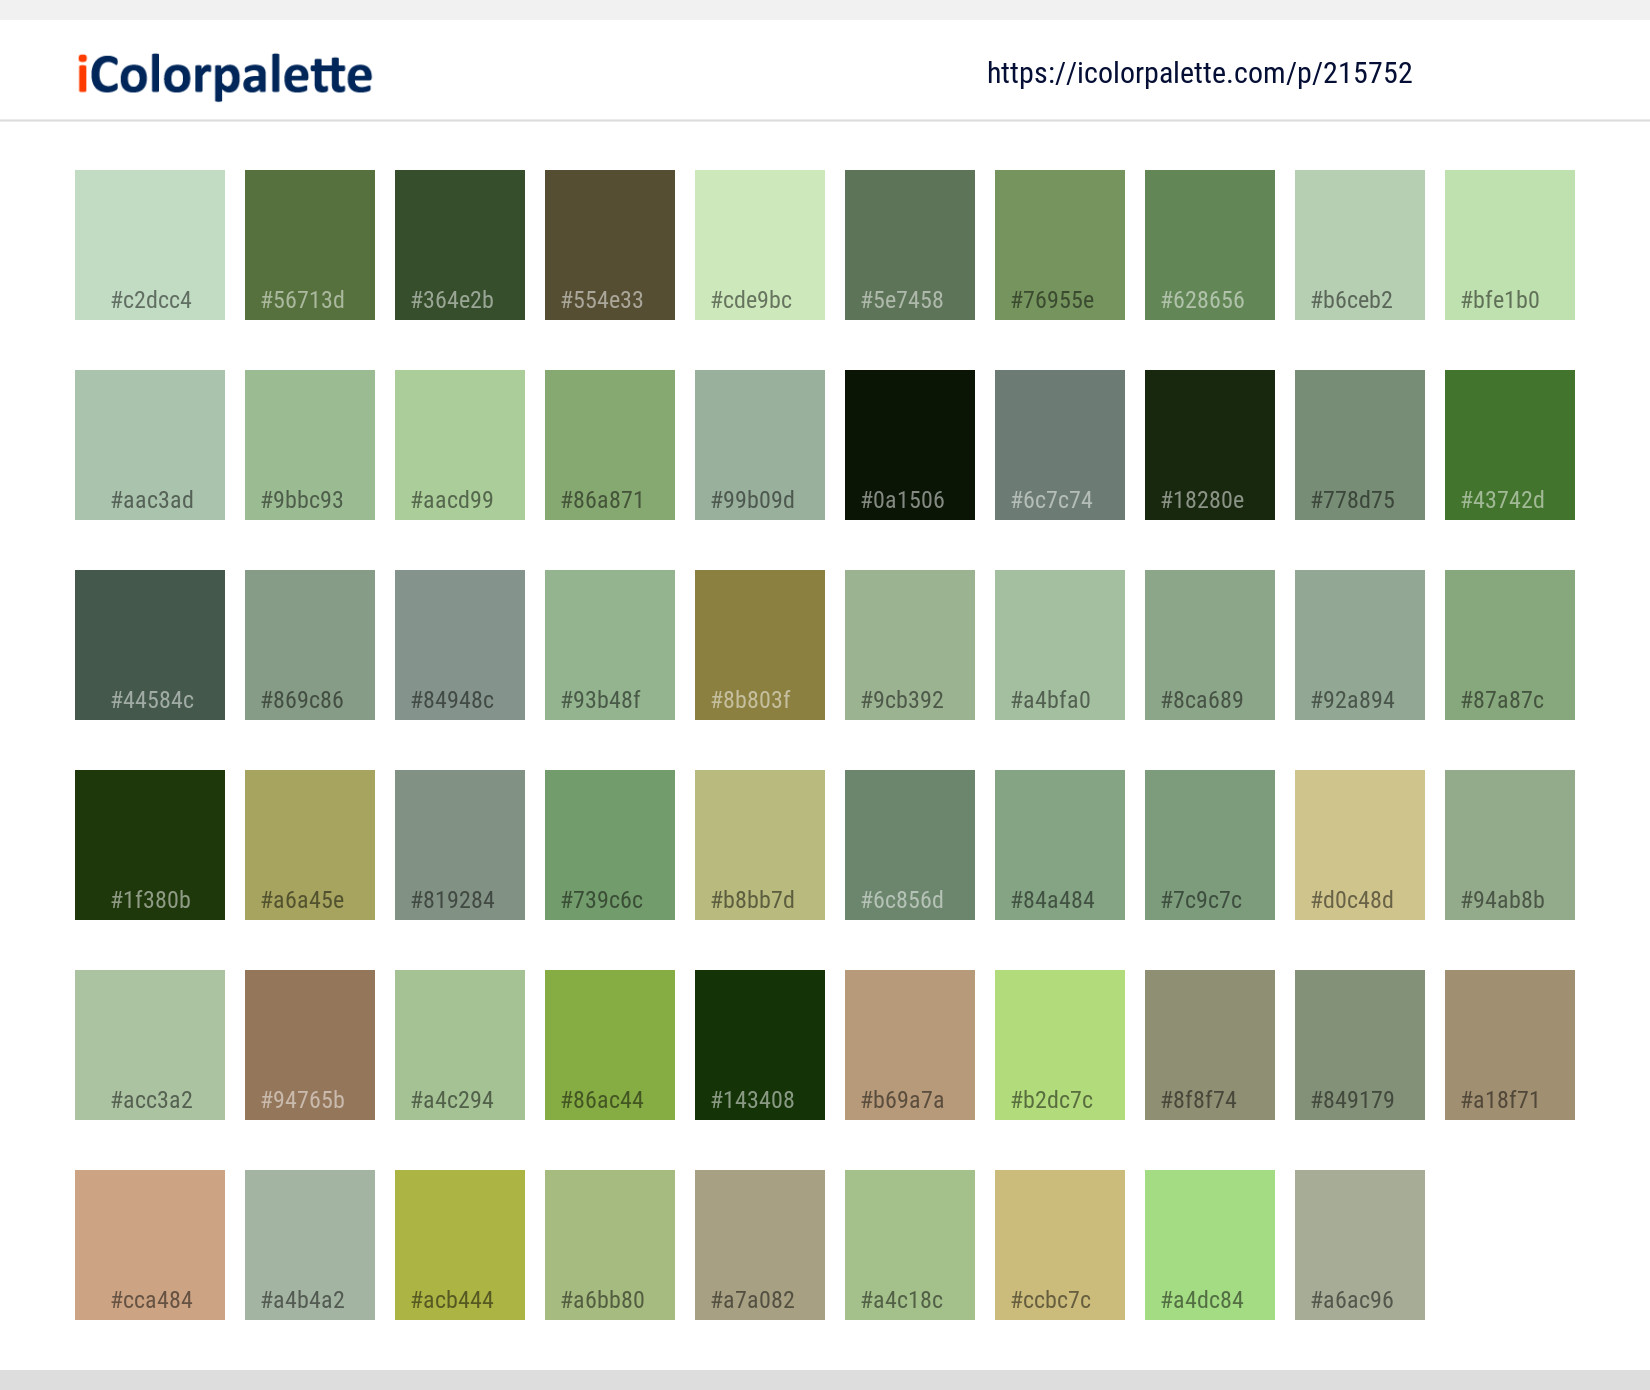The image size is (1650, 1390).
Task: Choose the #628656 swatch
Action: pyautogui.click(x=1210, y=245)
